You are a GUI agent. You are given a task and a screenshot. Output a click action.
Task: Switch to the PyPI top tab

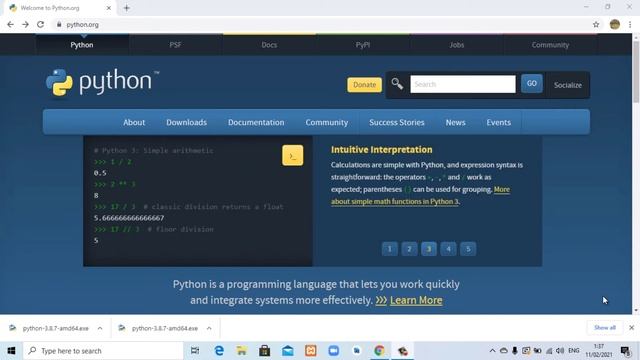363,45
